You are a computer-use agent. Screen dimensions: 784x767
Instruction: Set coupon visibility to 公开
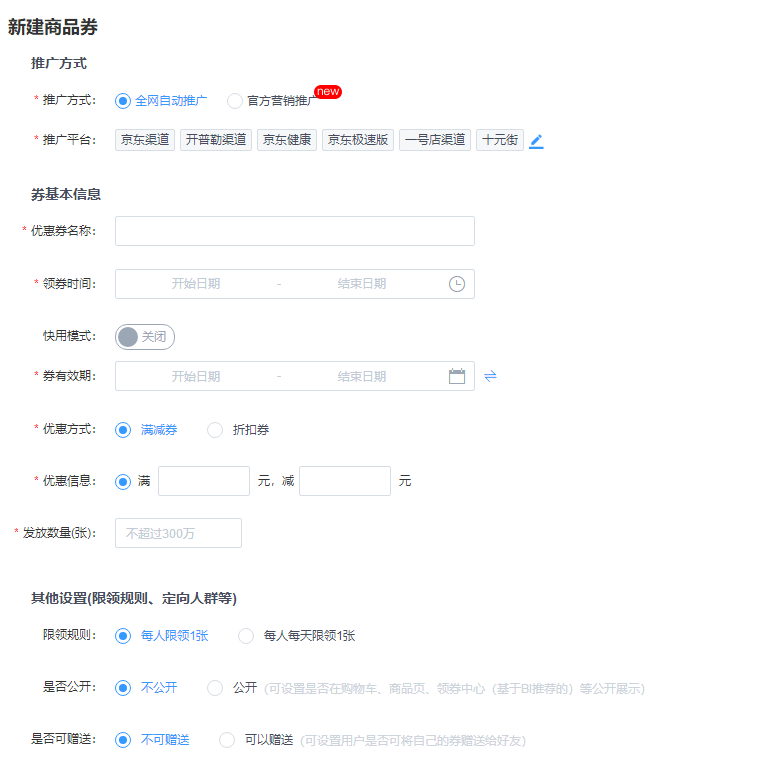pyautogui.click(x=215, y=688)
